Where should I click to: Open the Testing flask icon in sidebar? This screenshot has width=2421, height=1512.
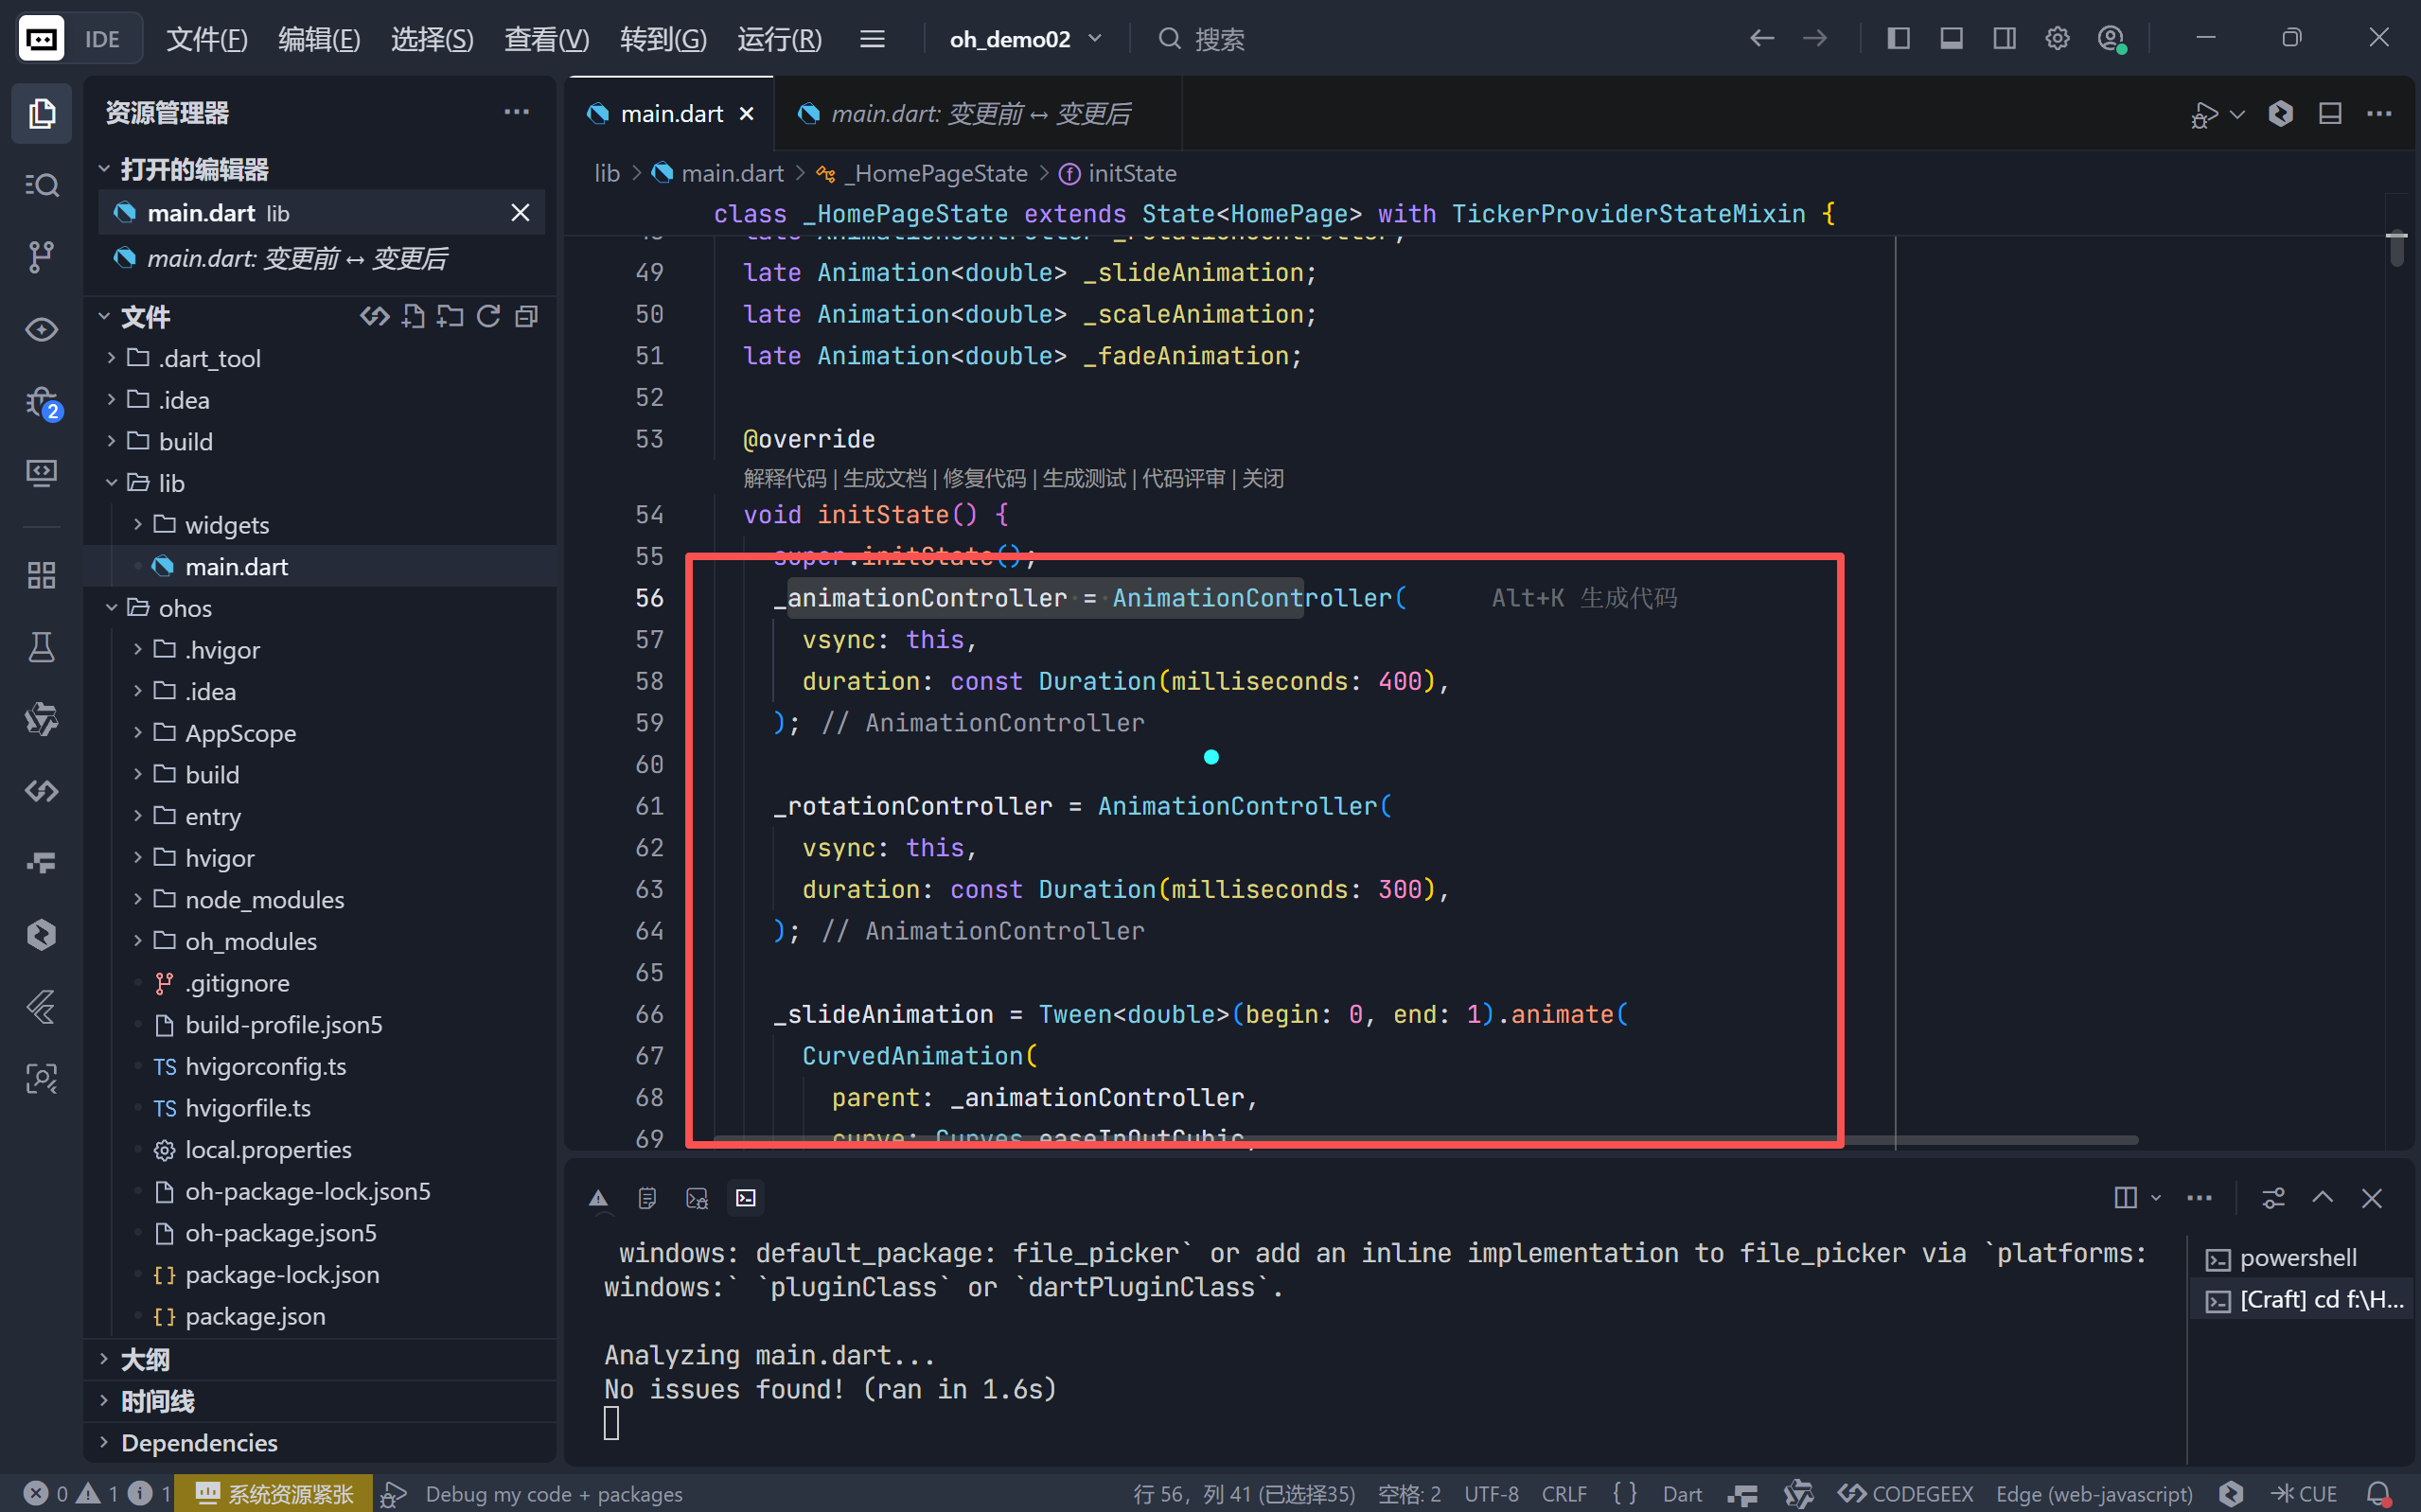41,648
